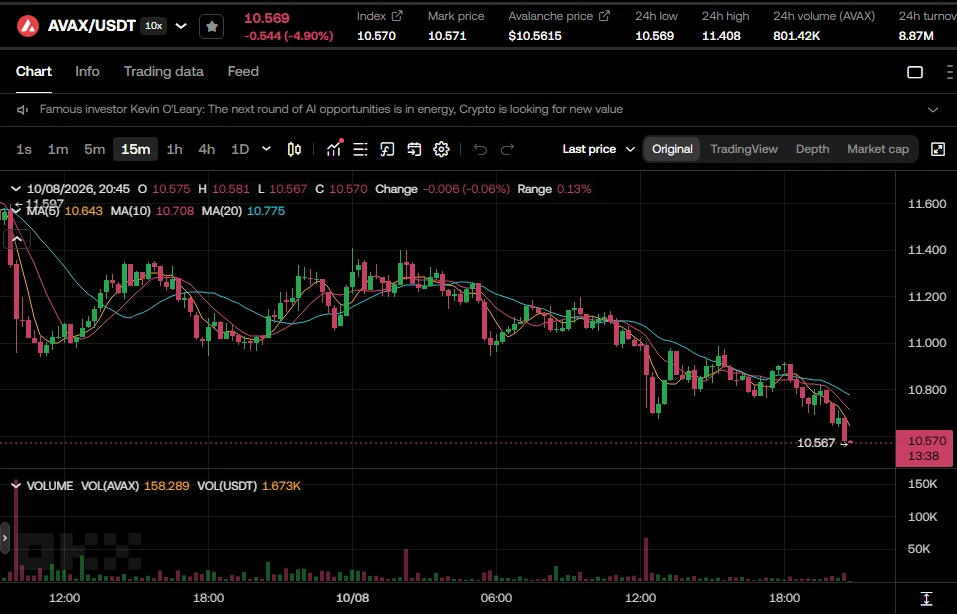Switch chart view to TradingView
This screenshot has width=957, height=614.
pyautogui.click(x=744, y=150)
